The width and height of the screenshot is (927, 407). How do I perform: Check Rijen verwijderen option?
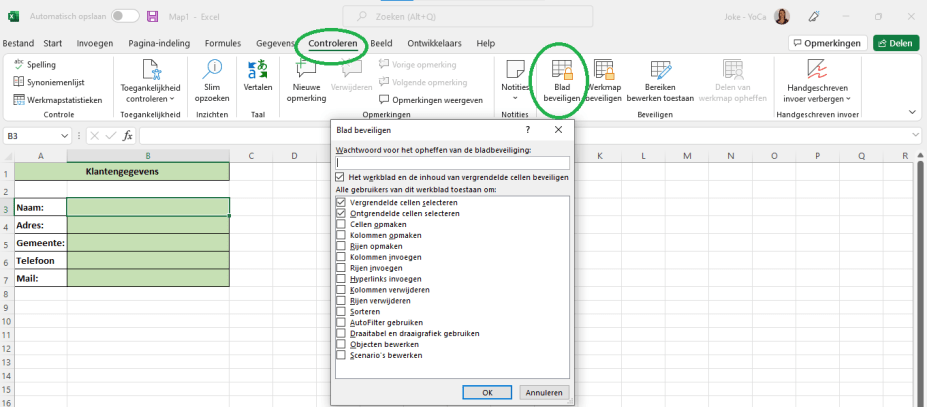pyautogui.click(x=341, y=301)
